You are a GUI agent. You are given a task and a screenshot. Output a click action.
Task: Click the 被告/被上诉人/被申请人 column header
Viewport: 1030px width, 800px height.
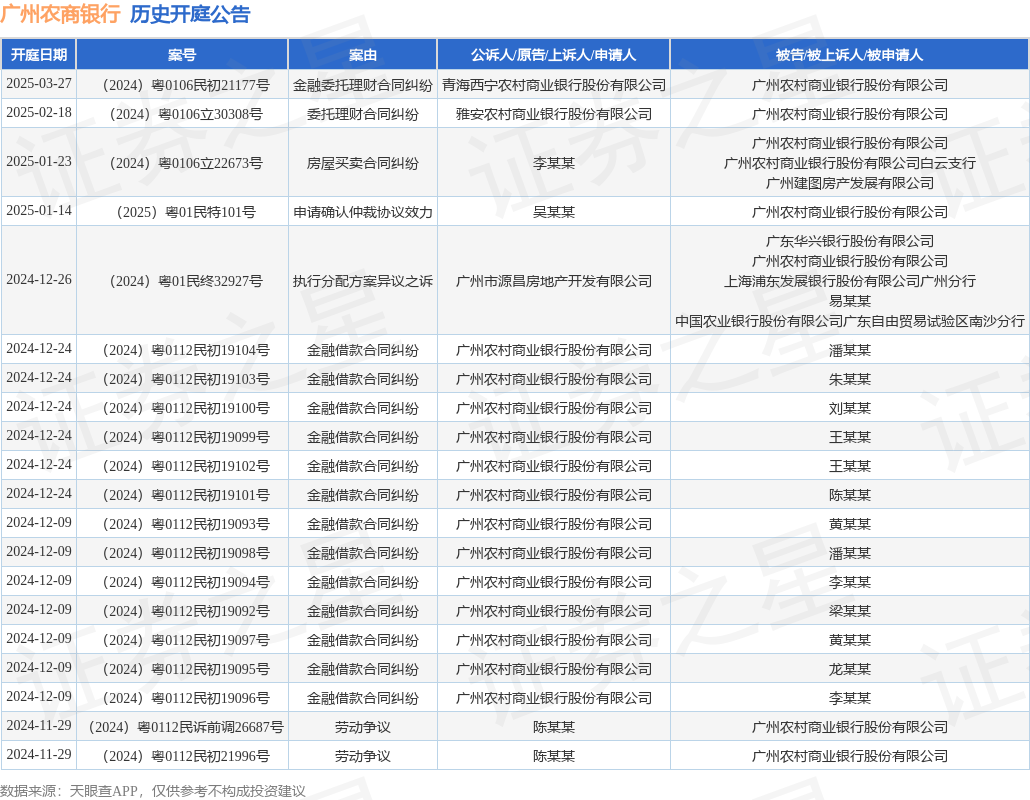849,55
